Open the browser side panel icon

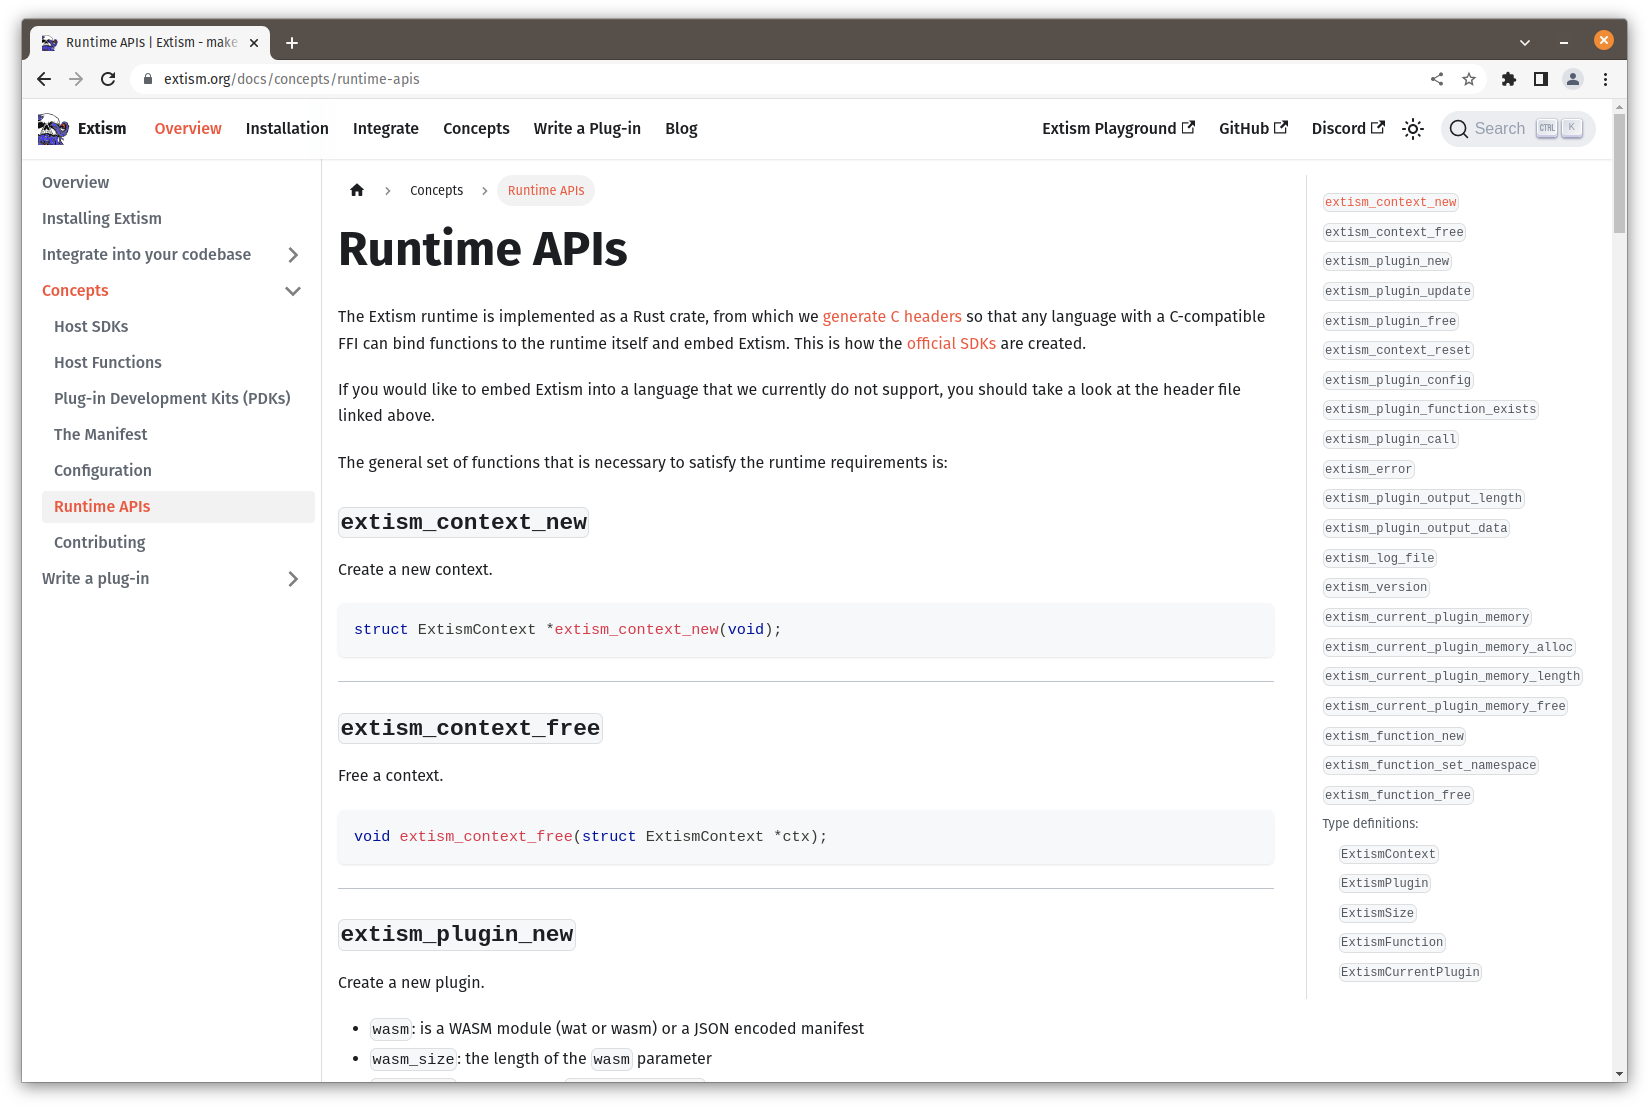click(1541, 79)
